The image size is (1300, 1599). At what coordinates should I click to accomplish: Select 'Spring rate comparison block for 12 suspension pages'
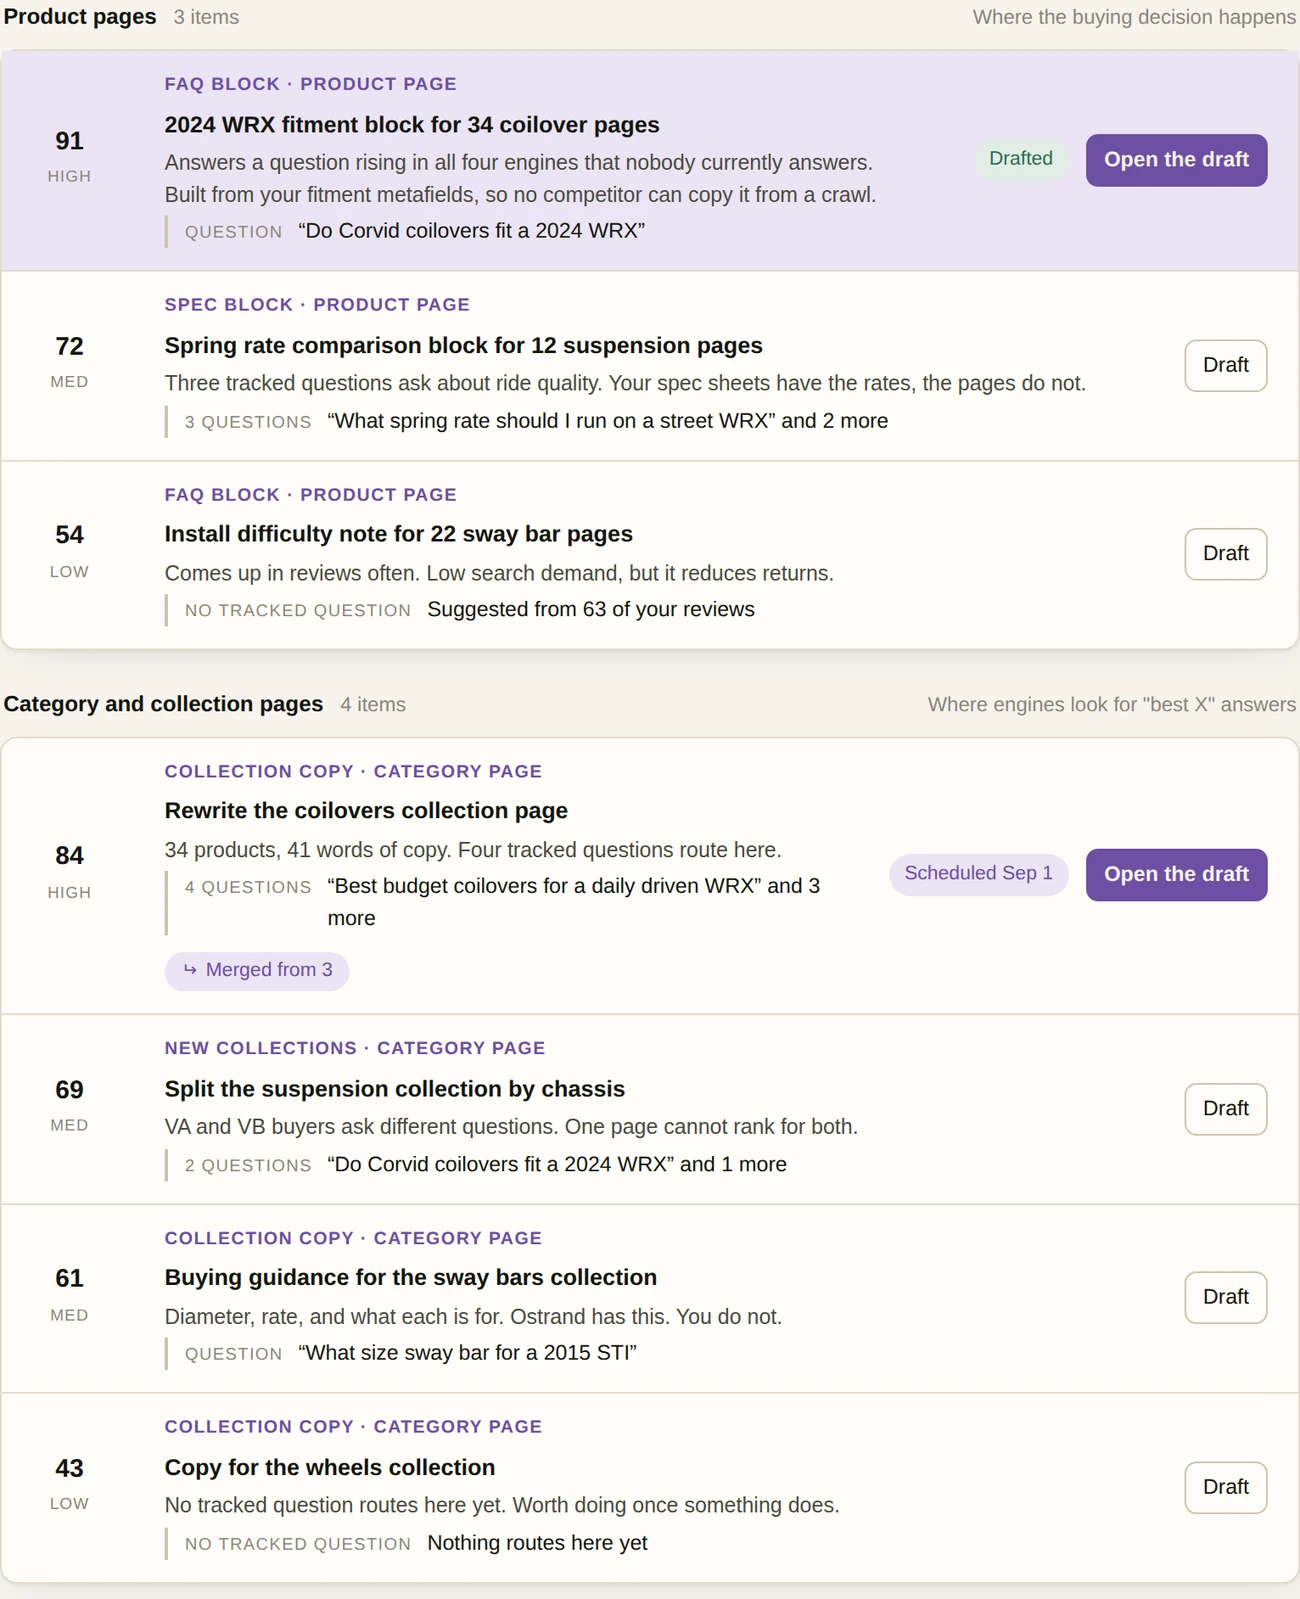(463, 345)
